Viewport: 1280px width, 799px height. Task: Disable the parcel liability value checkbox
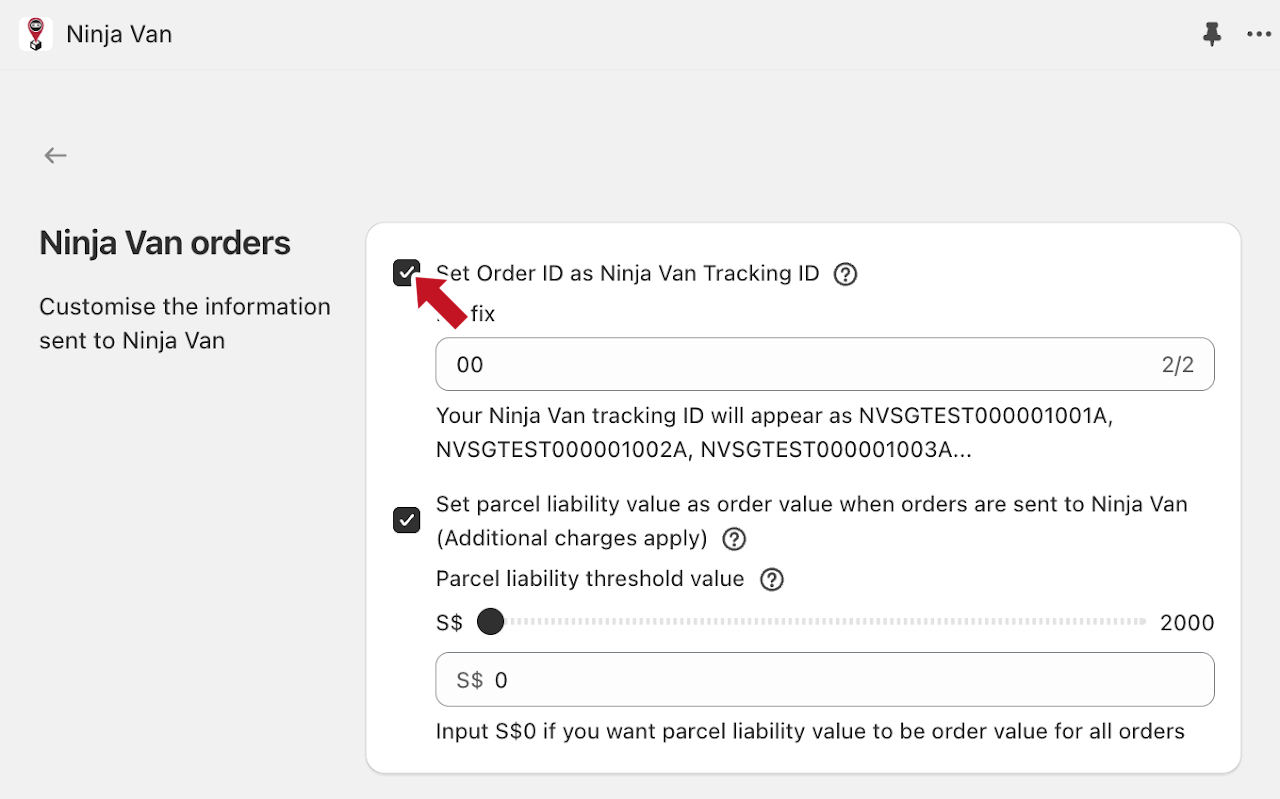(406, 520)
